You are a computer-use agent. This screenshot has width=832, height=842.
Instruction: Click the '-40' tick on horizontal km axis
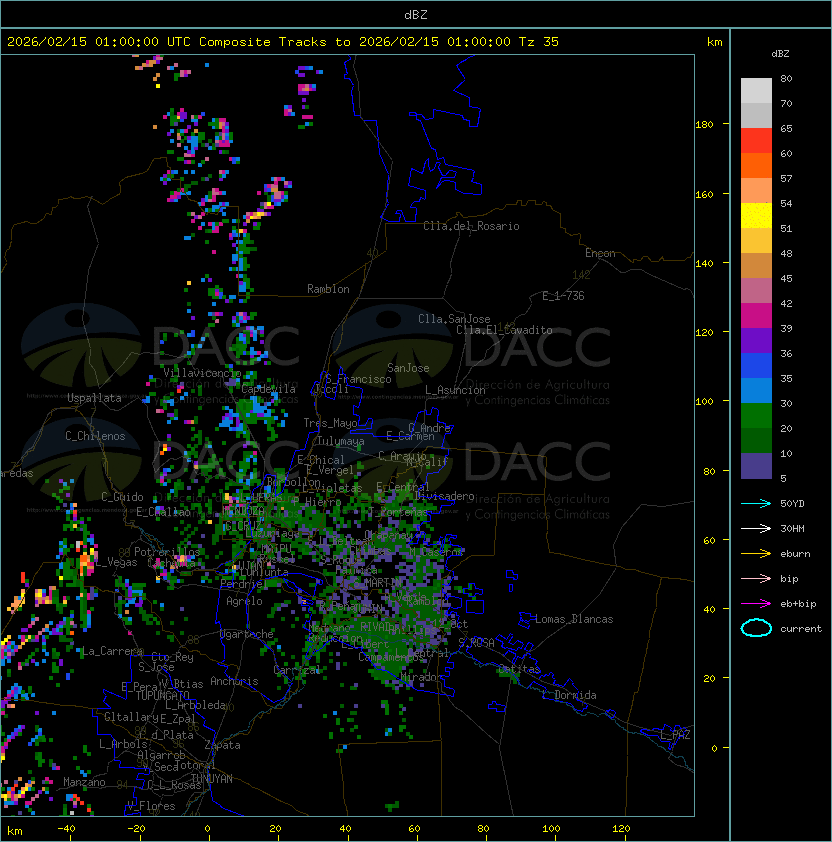tap(66, 829)
